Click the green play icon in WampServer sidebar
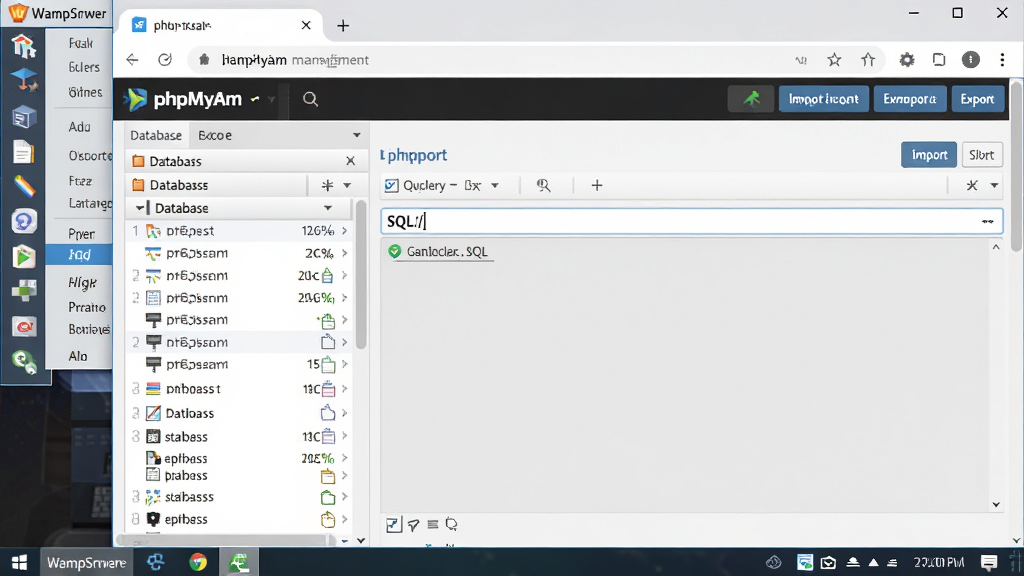1024x576 pixels. [24, 257]
